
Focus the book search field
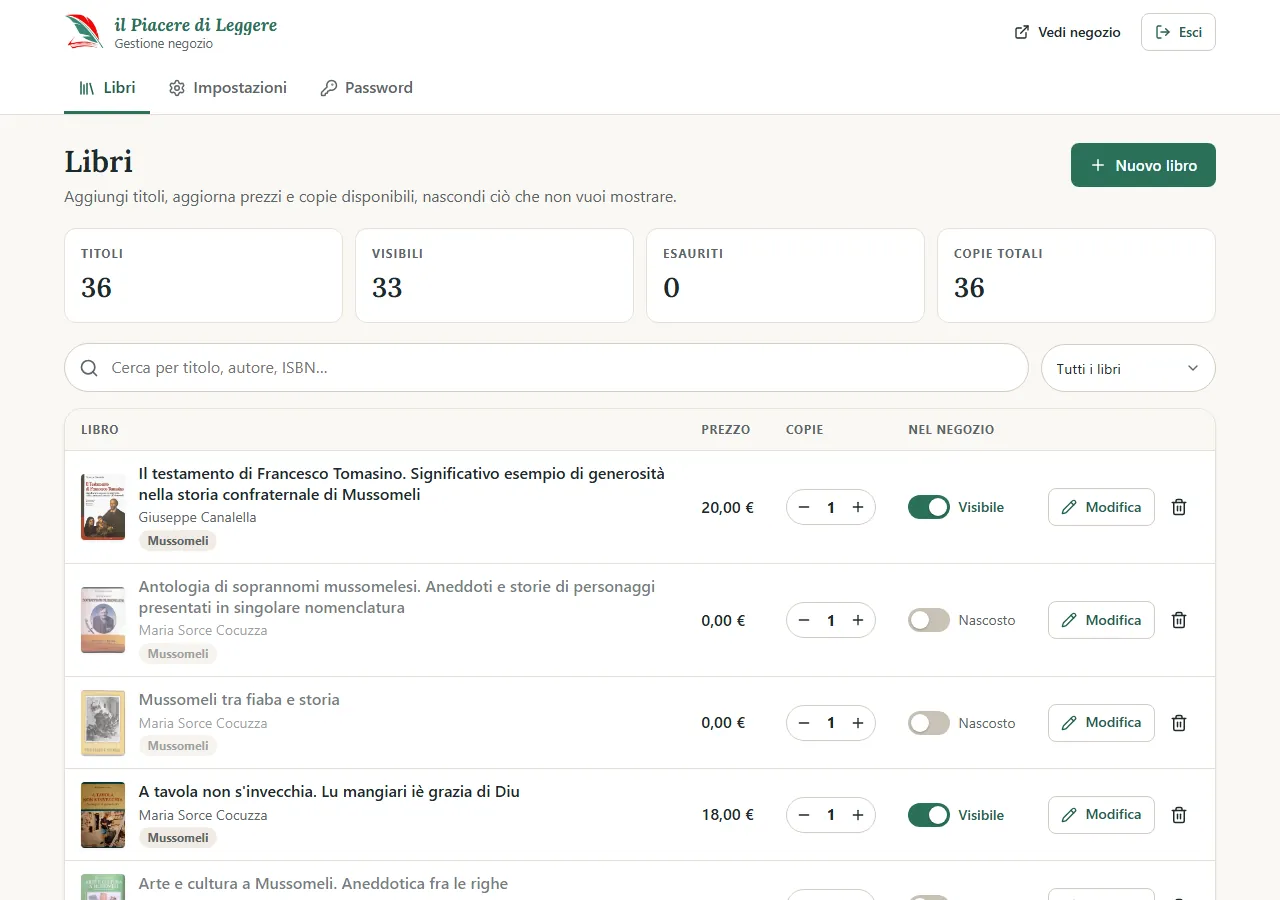(x=546, y=368)
